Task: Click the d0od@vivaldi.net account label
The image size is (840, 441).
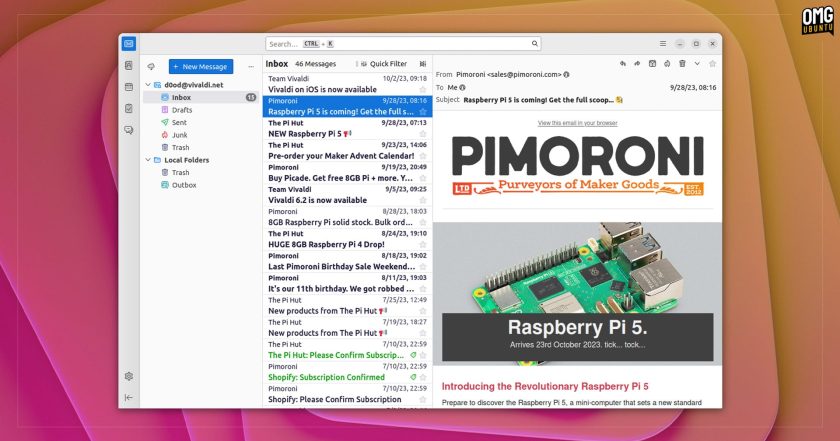Action: point(193,85)
